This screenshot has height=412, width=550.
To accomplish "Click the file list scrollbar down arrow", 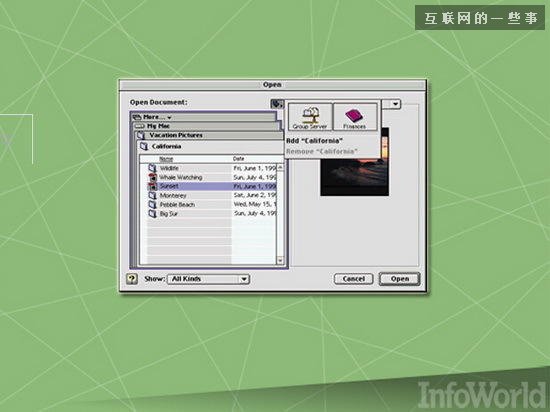I will [x=280, y=260].
